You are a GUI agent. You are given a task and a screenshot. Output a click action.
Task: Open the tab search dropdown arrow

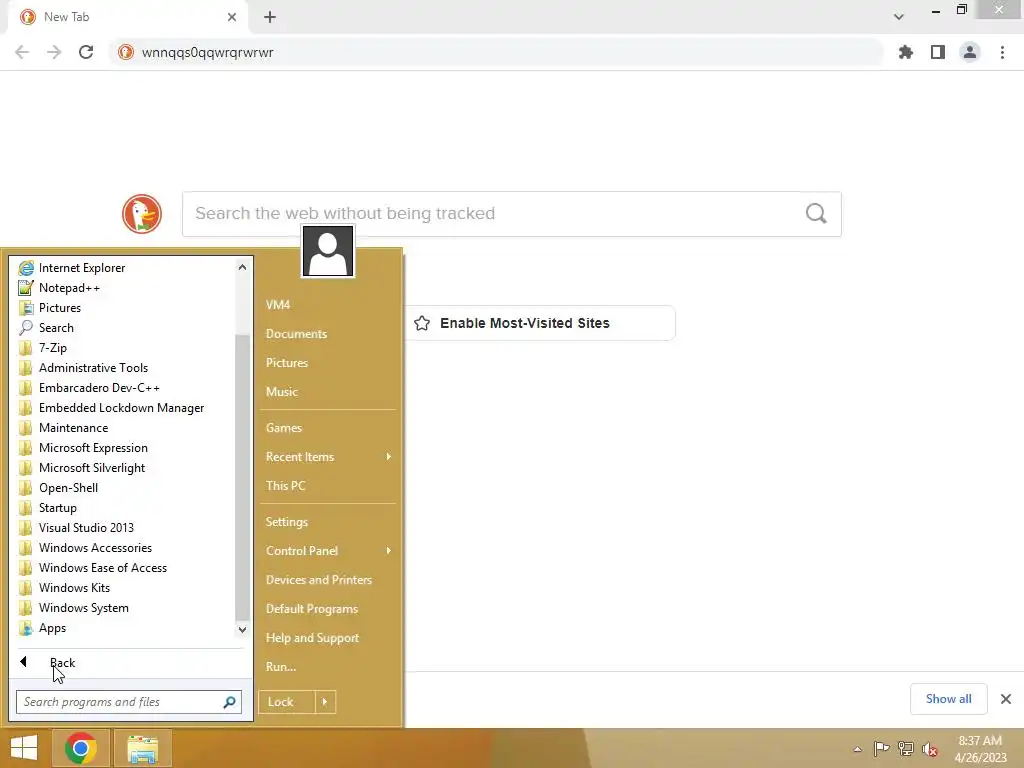[x=899, y=17]
